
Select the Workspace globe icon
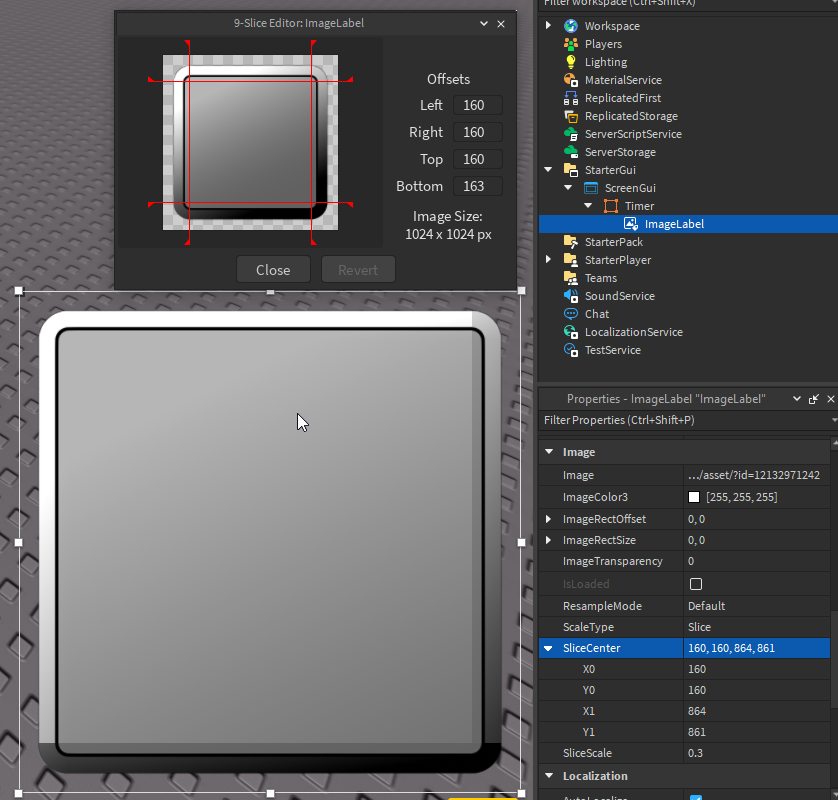click(571, 26)
